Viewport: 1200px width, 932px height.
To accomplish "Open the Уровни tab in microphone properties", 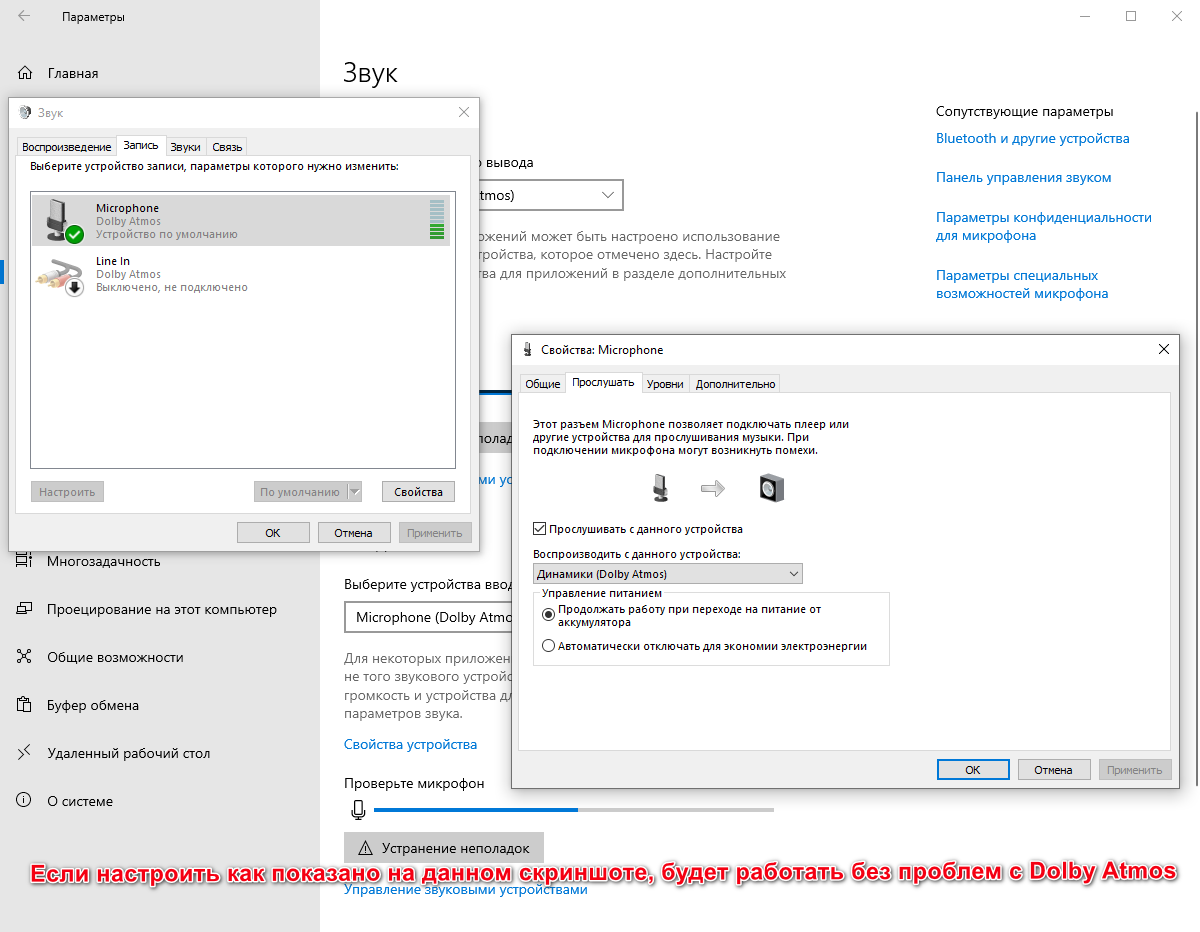I will point(665,384).
